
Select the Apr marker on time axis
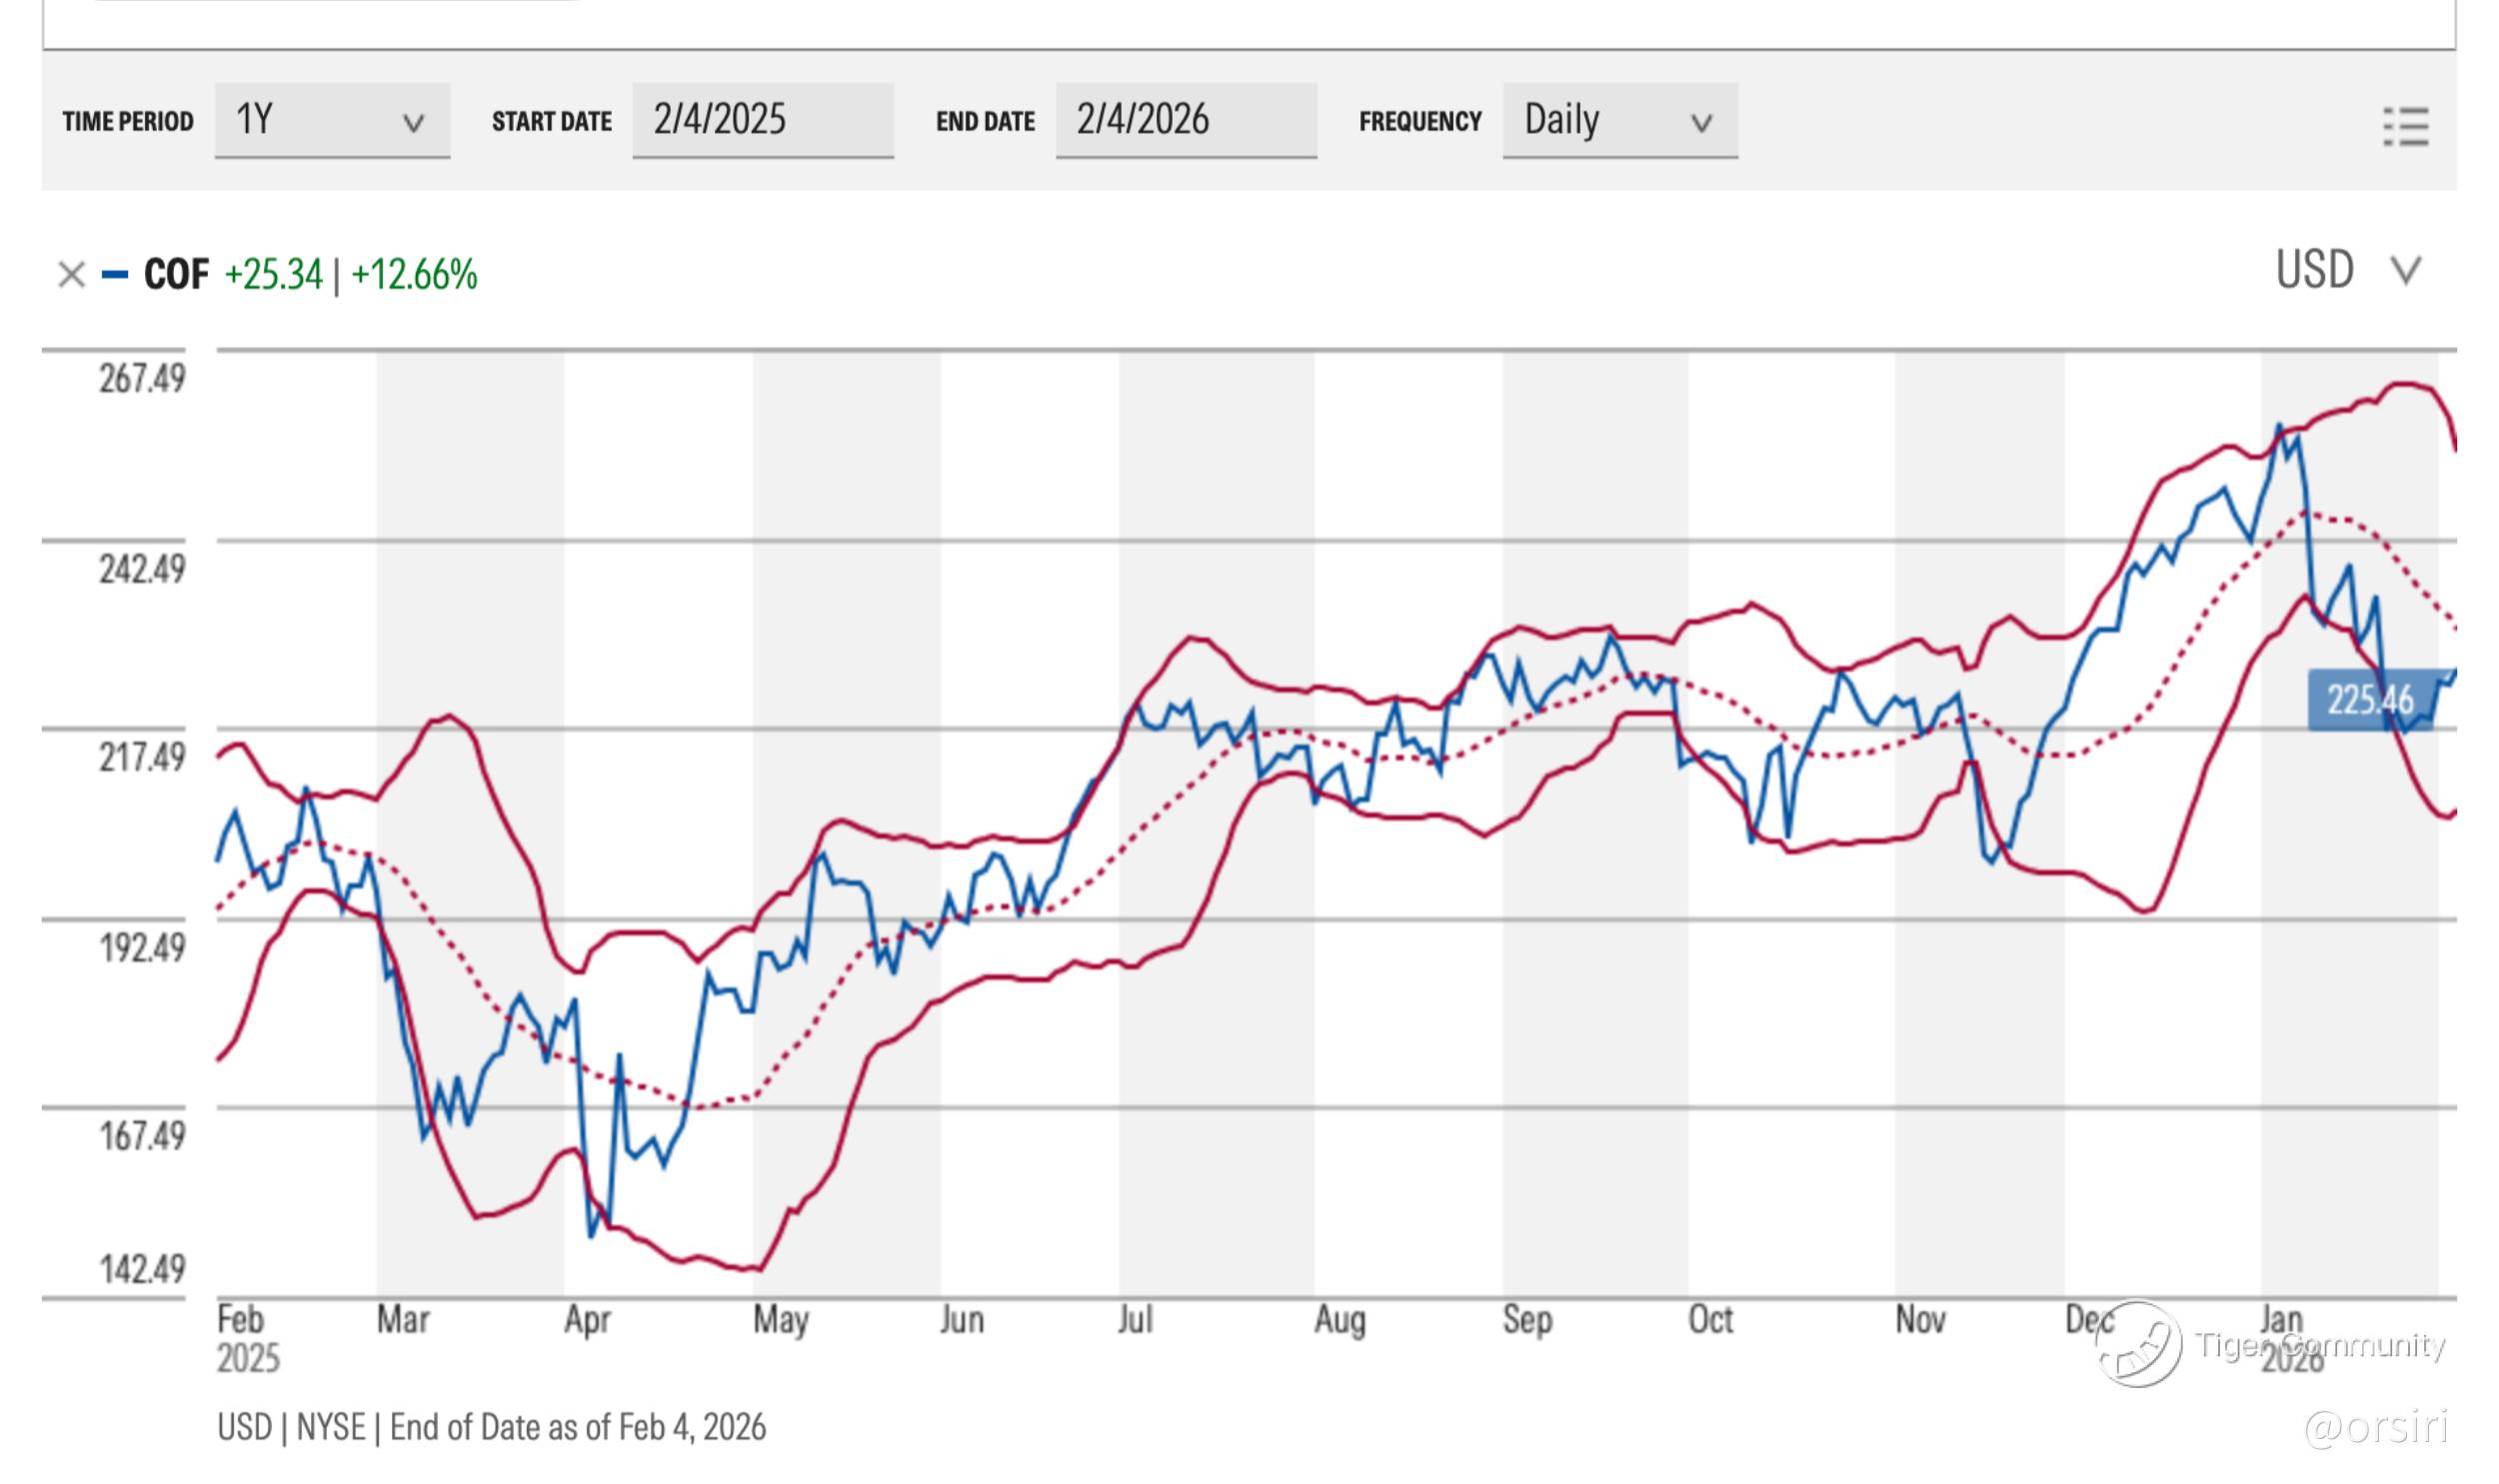coord(586,1320)
